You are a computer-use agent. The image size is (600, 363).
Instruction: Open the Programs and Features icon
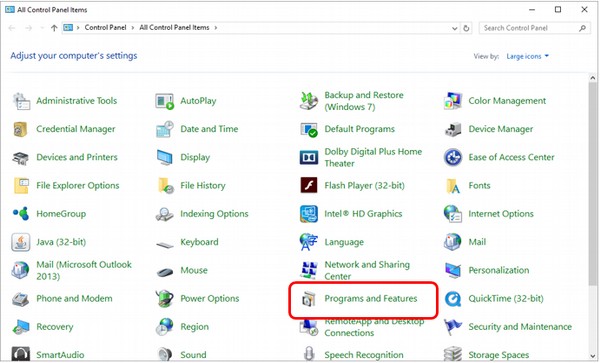coord(309,299)
